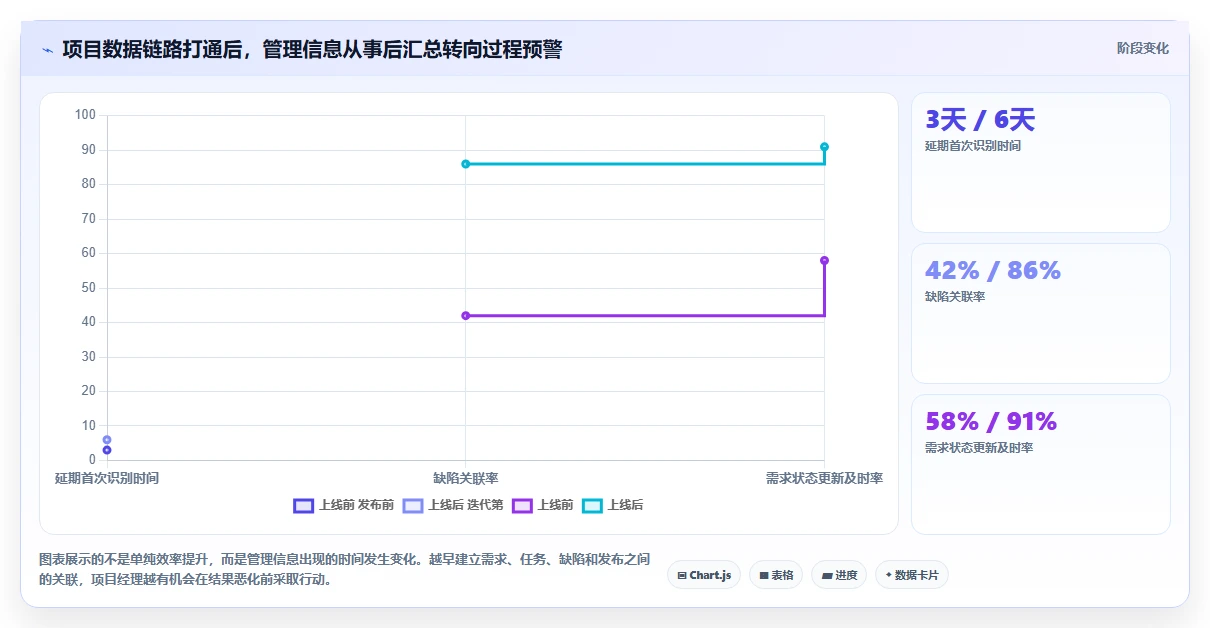Click the Chart.js tag
Screen dimensions: 1210x628
(x=704, y=575)
